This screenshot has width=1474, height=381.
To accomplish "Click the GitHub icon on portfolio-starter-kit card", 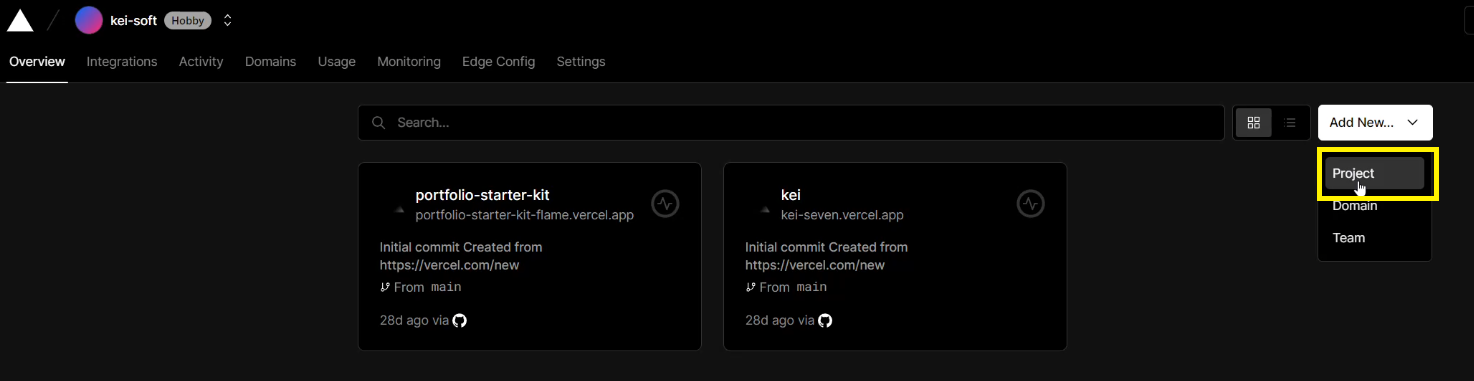I will pos(460,320).
